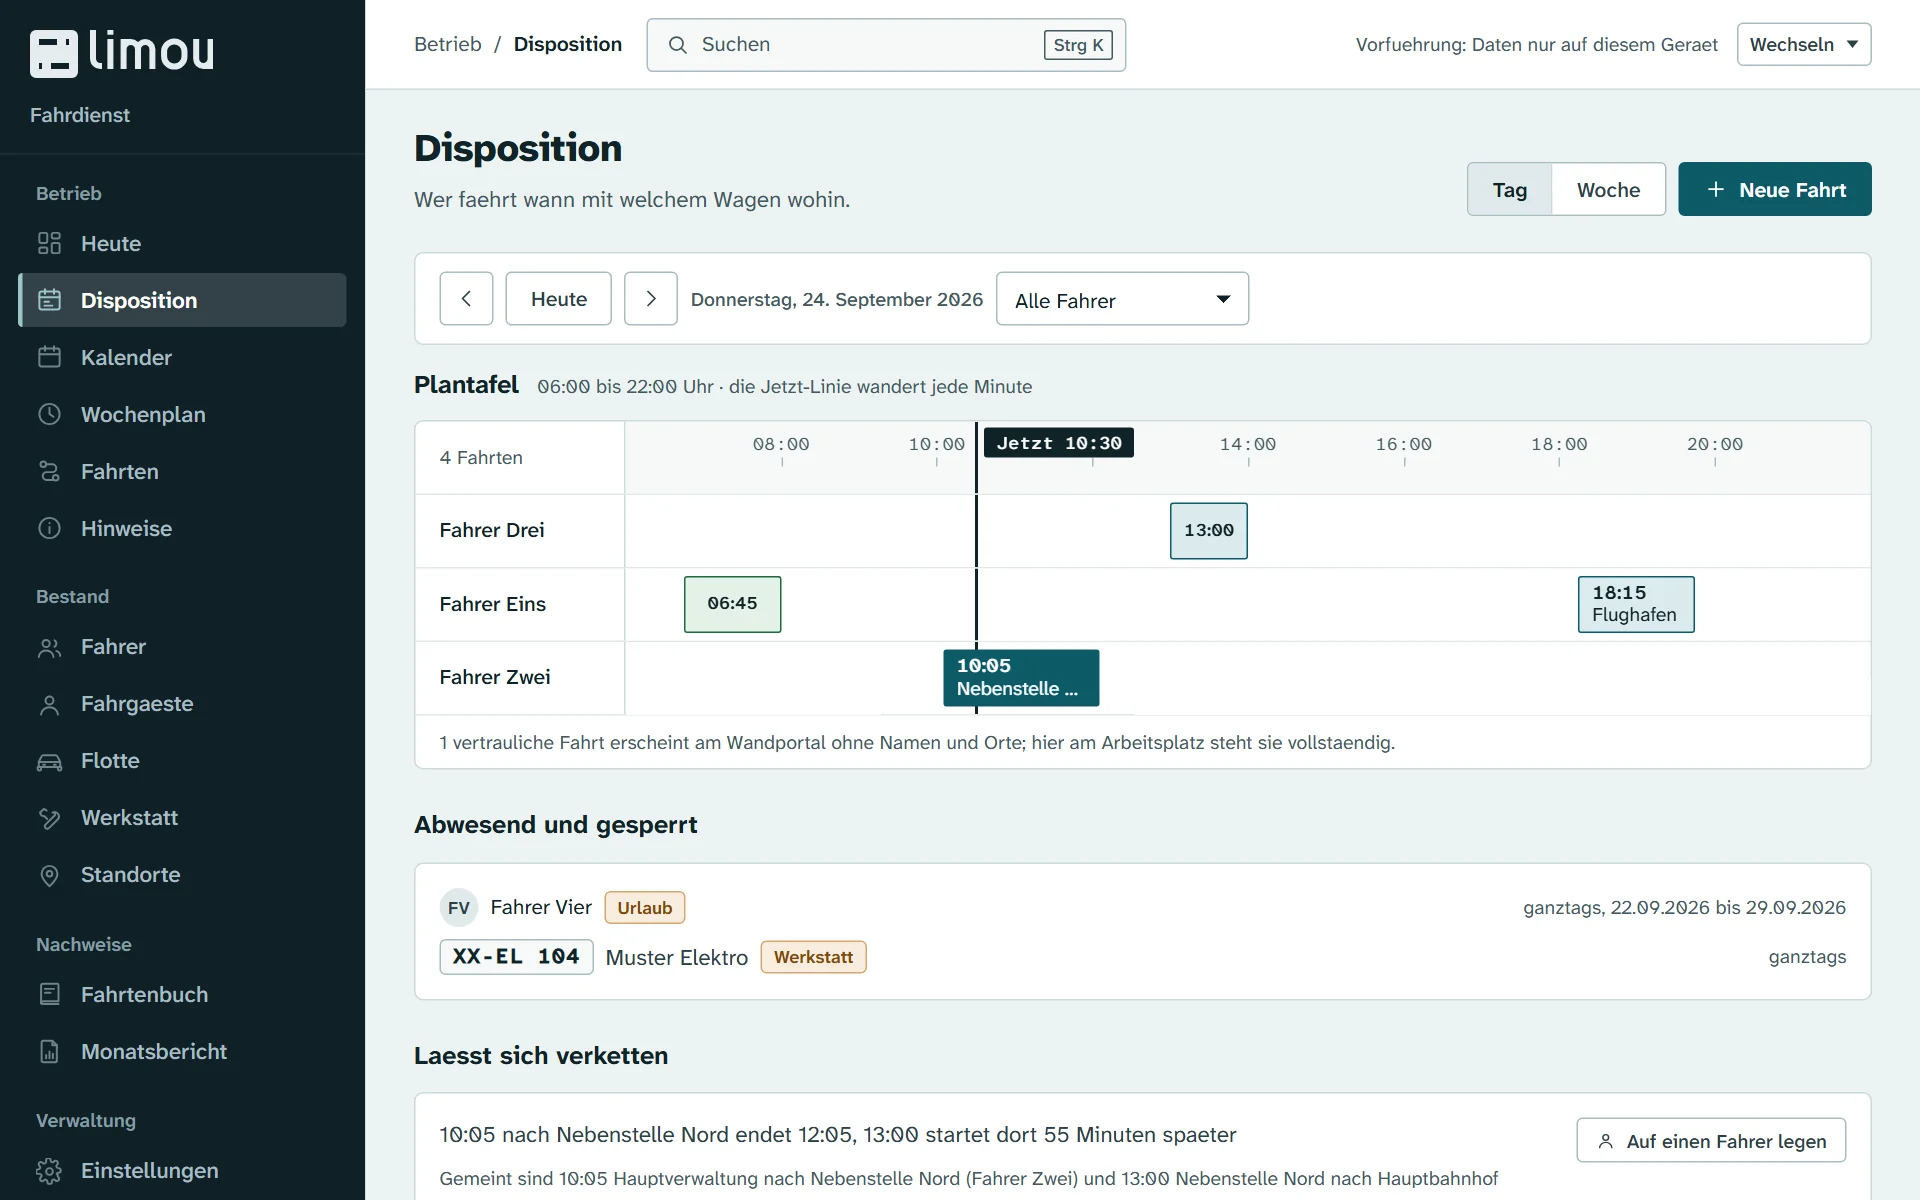The height and width of the screenshot is (1200, 1920).
Task: Click the Monatsbericht report icon
Action: (x=49, y=1052)
